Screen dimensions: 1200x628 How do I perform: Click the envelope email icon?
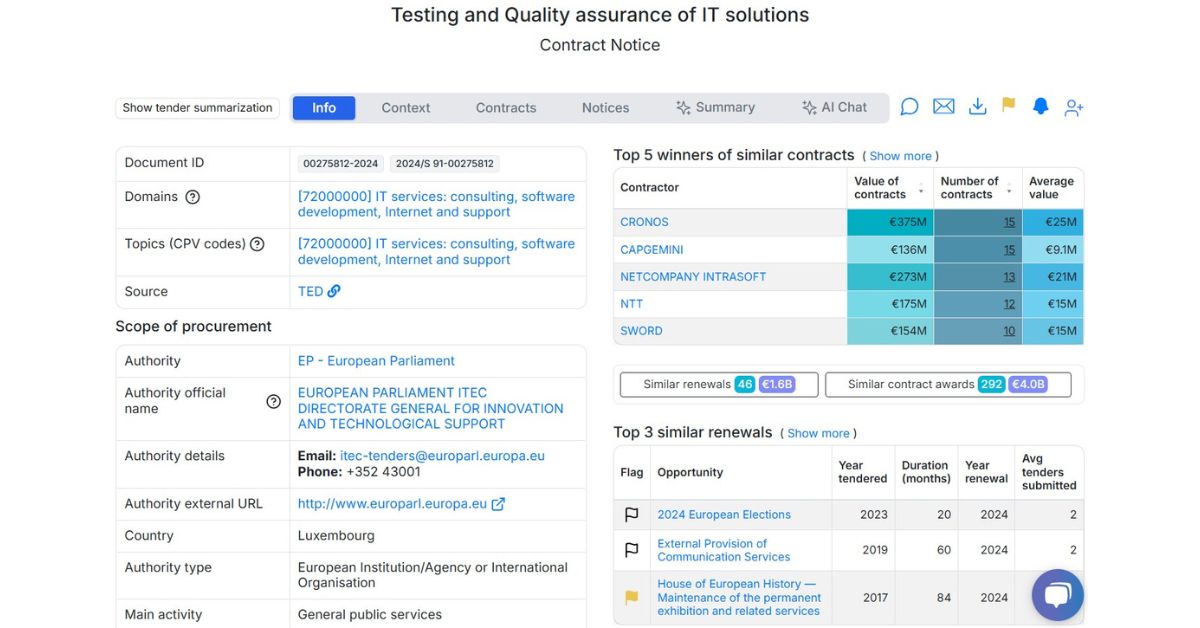(x=943, y=107)
